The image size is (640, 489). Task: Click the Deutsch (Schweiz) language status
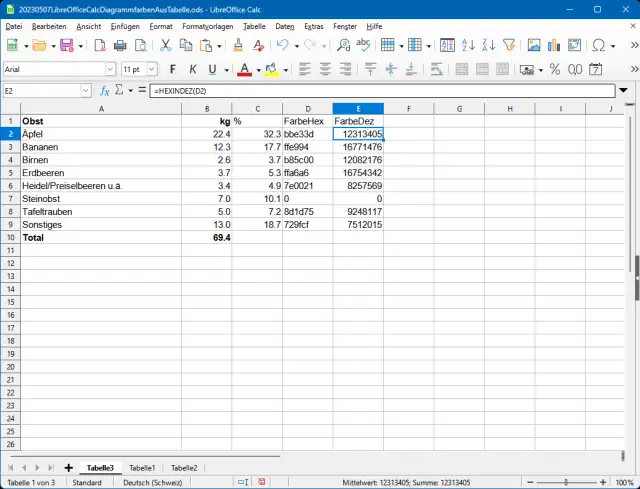[145, 482]
